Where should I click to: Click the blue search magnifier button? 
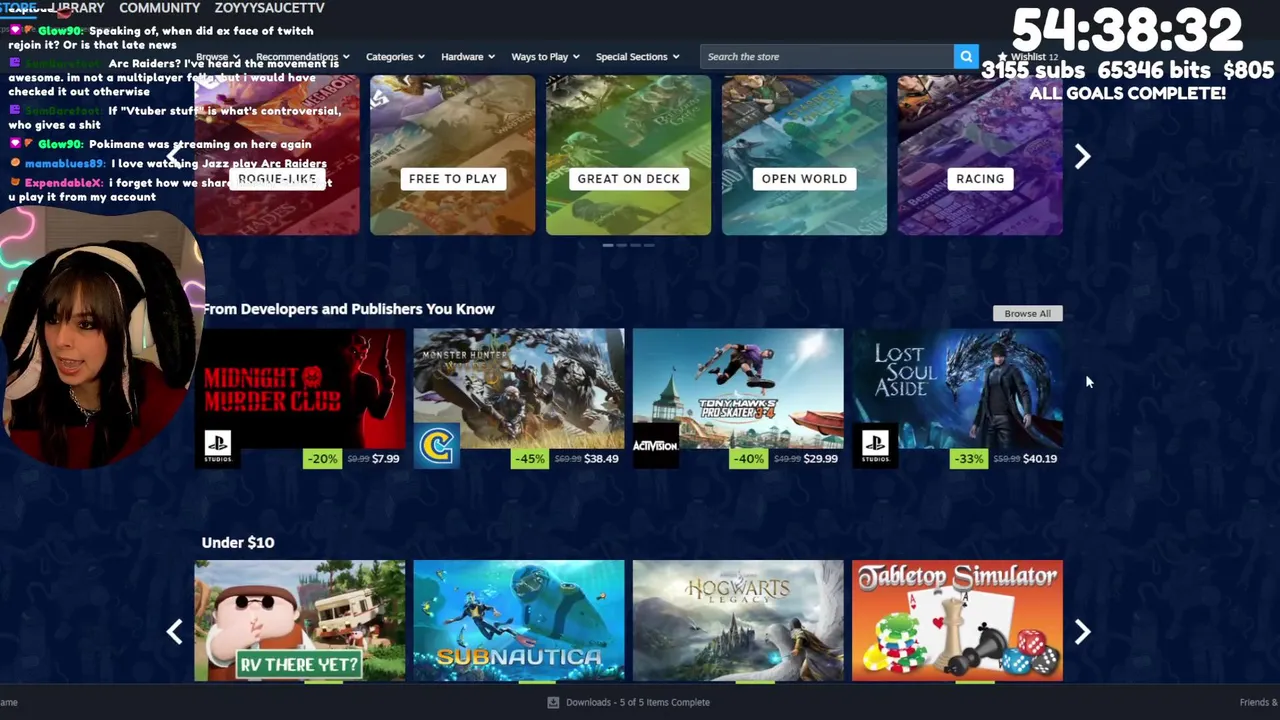(966, 57)
